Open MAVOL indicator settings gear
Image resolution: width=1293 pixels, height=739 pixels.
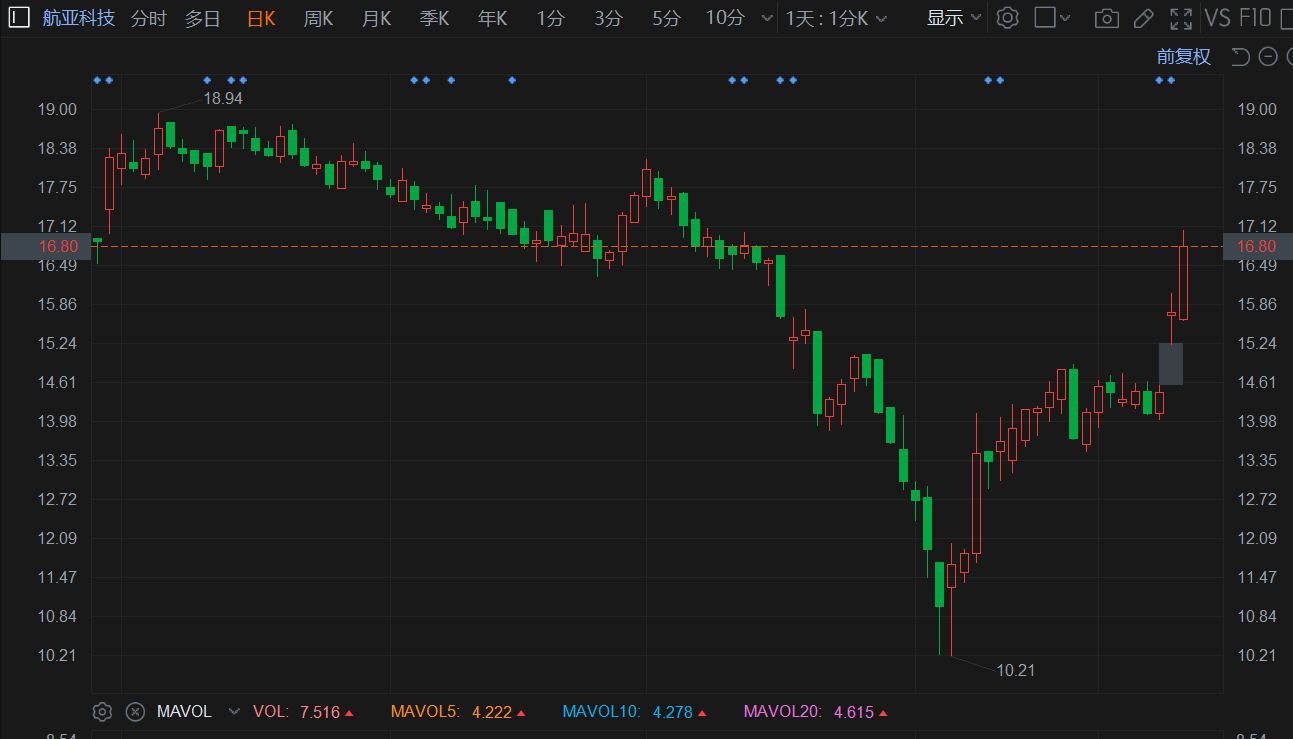[102, 712]
